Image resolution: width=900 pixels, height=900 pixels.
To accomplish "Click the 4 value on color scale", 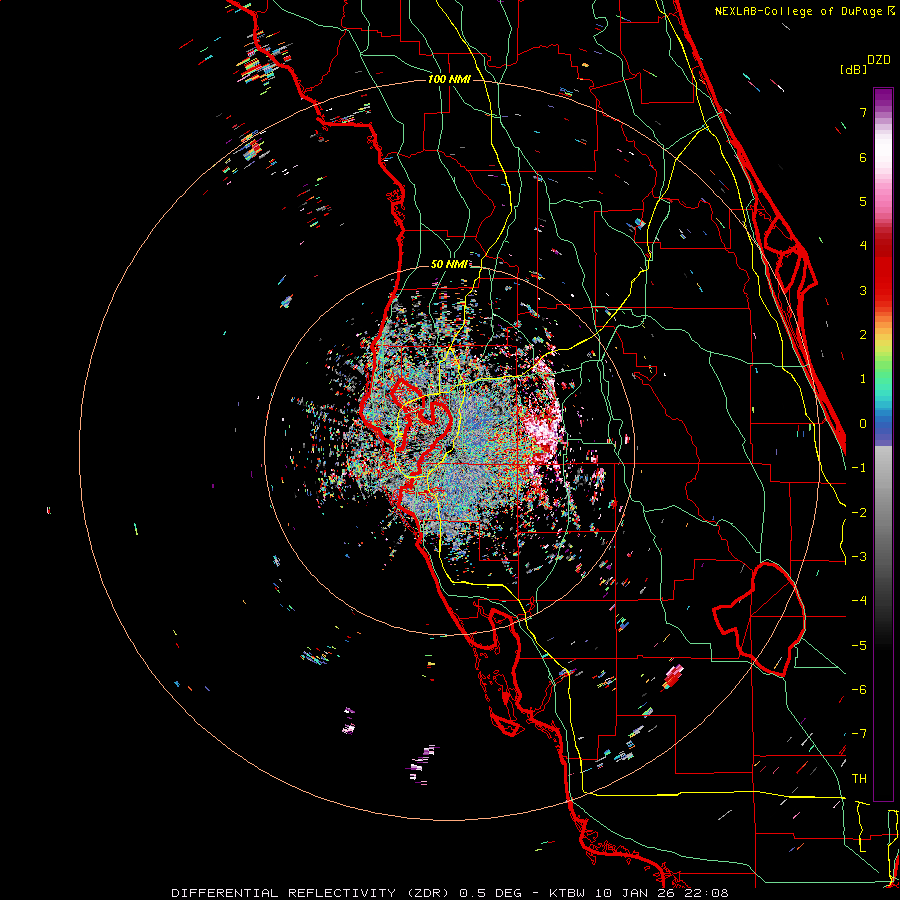I will pos(863,246).
